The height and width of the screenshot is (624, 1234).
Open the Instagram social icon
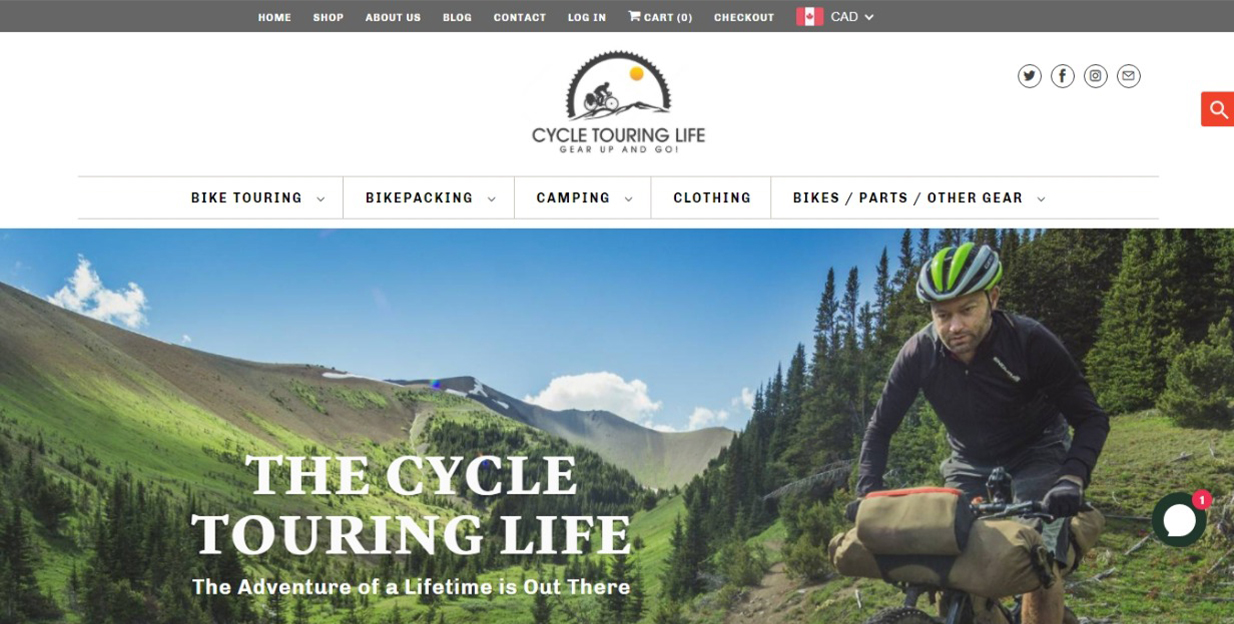click(1095, 76)
